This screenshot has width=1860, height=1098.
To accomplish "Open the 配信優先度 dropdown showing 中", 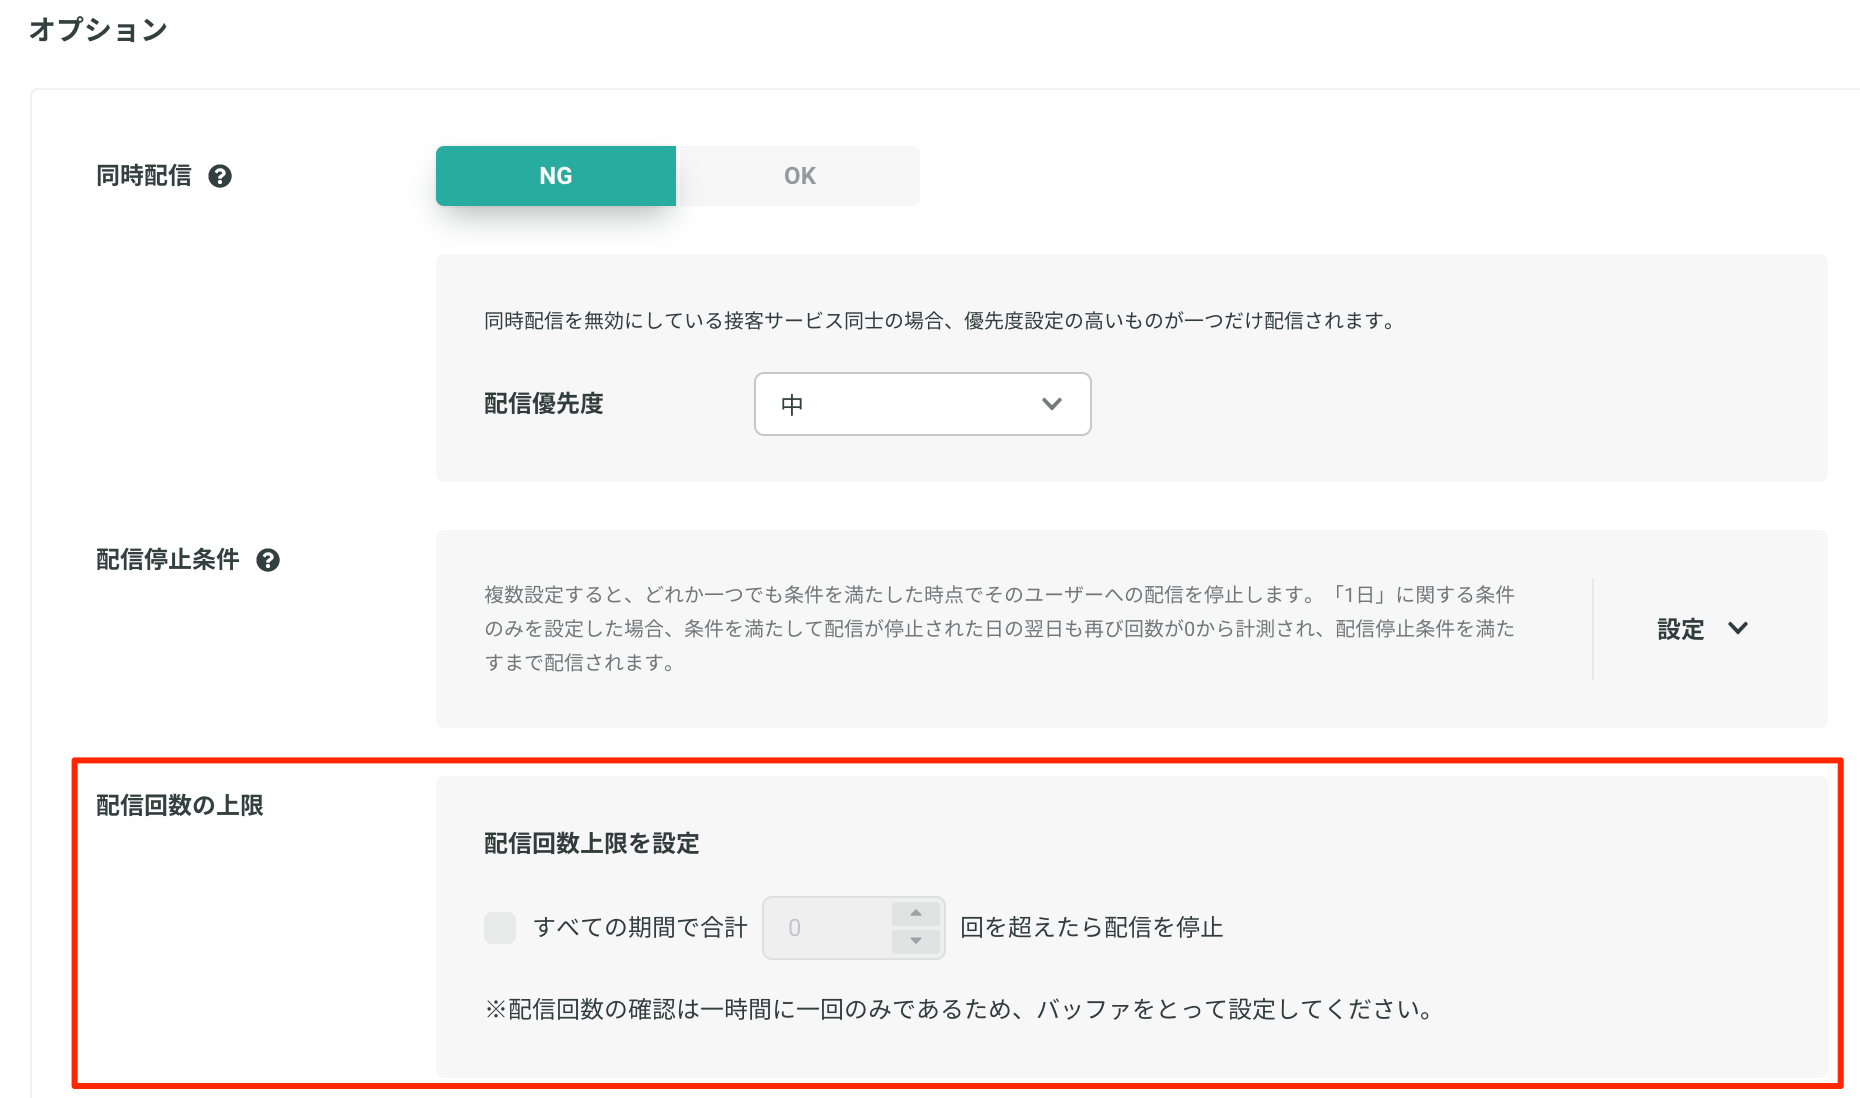I will (922, 404).
